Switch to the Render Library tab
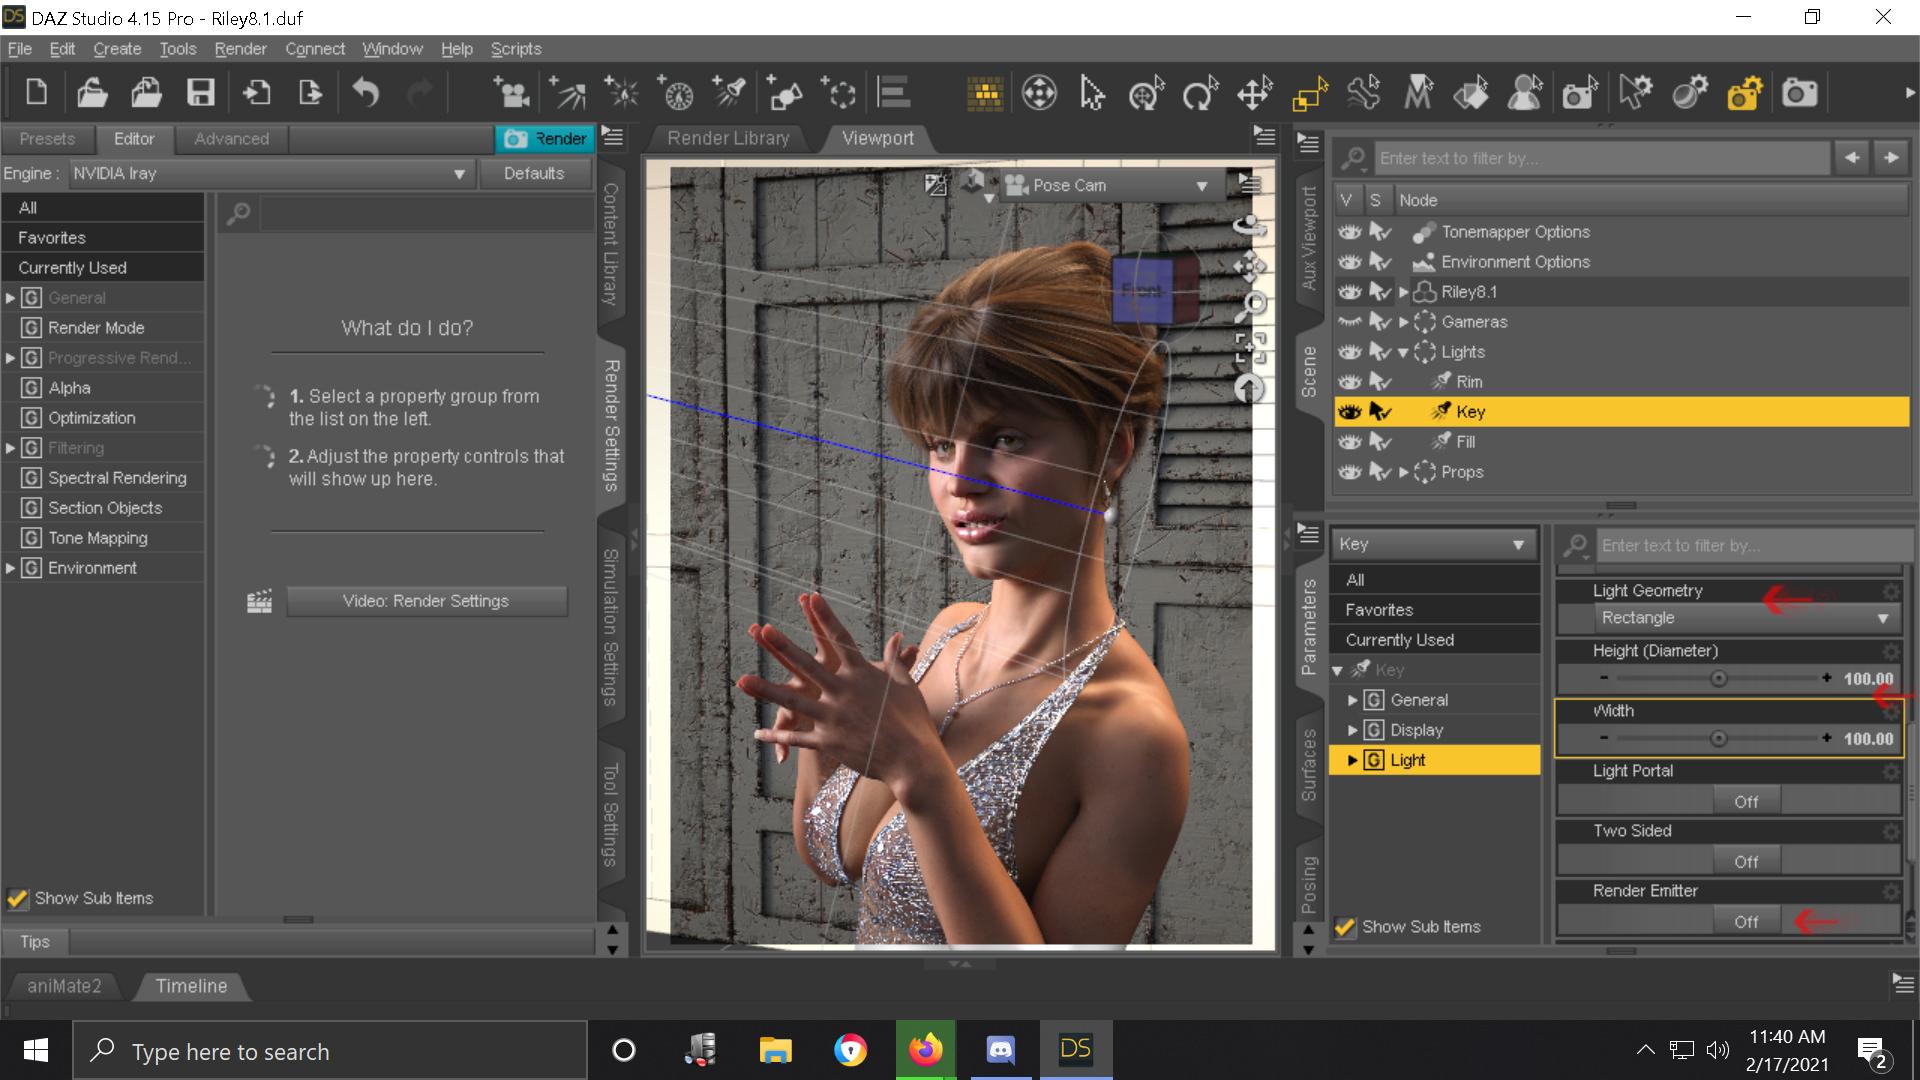 (x=728, y=138)
